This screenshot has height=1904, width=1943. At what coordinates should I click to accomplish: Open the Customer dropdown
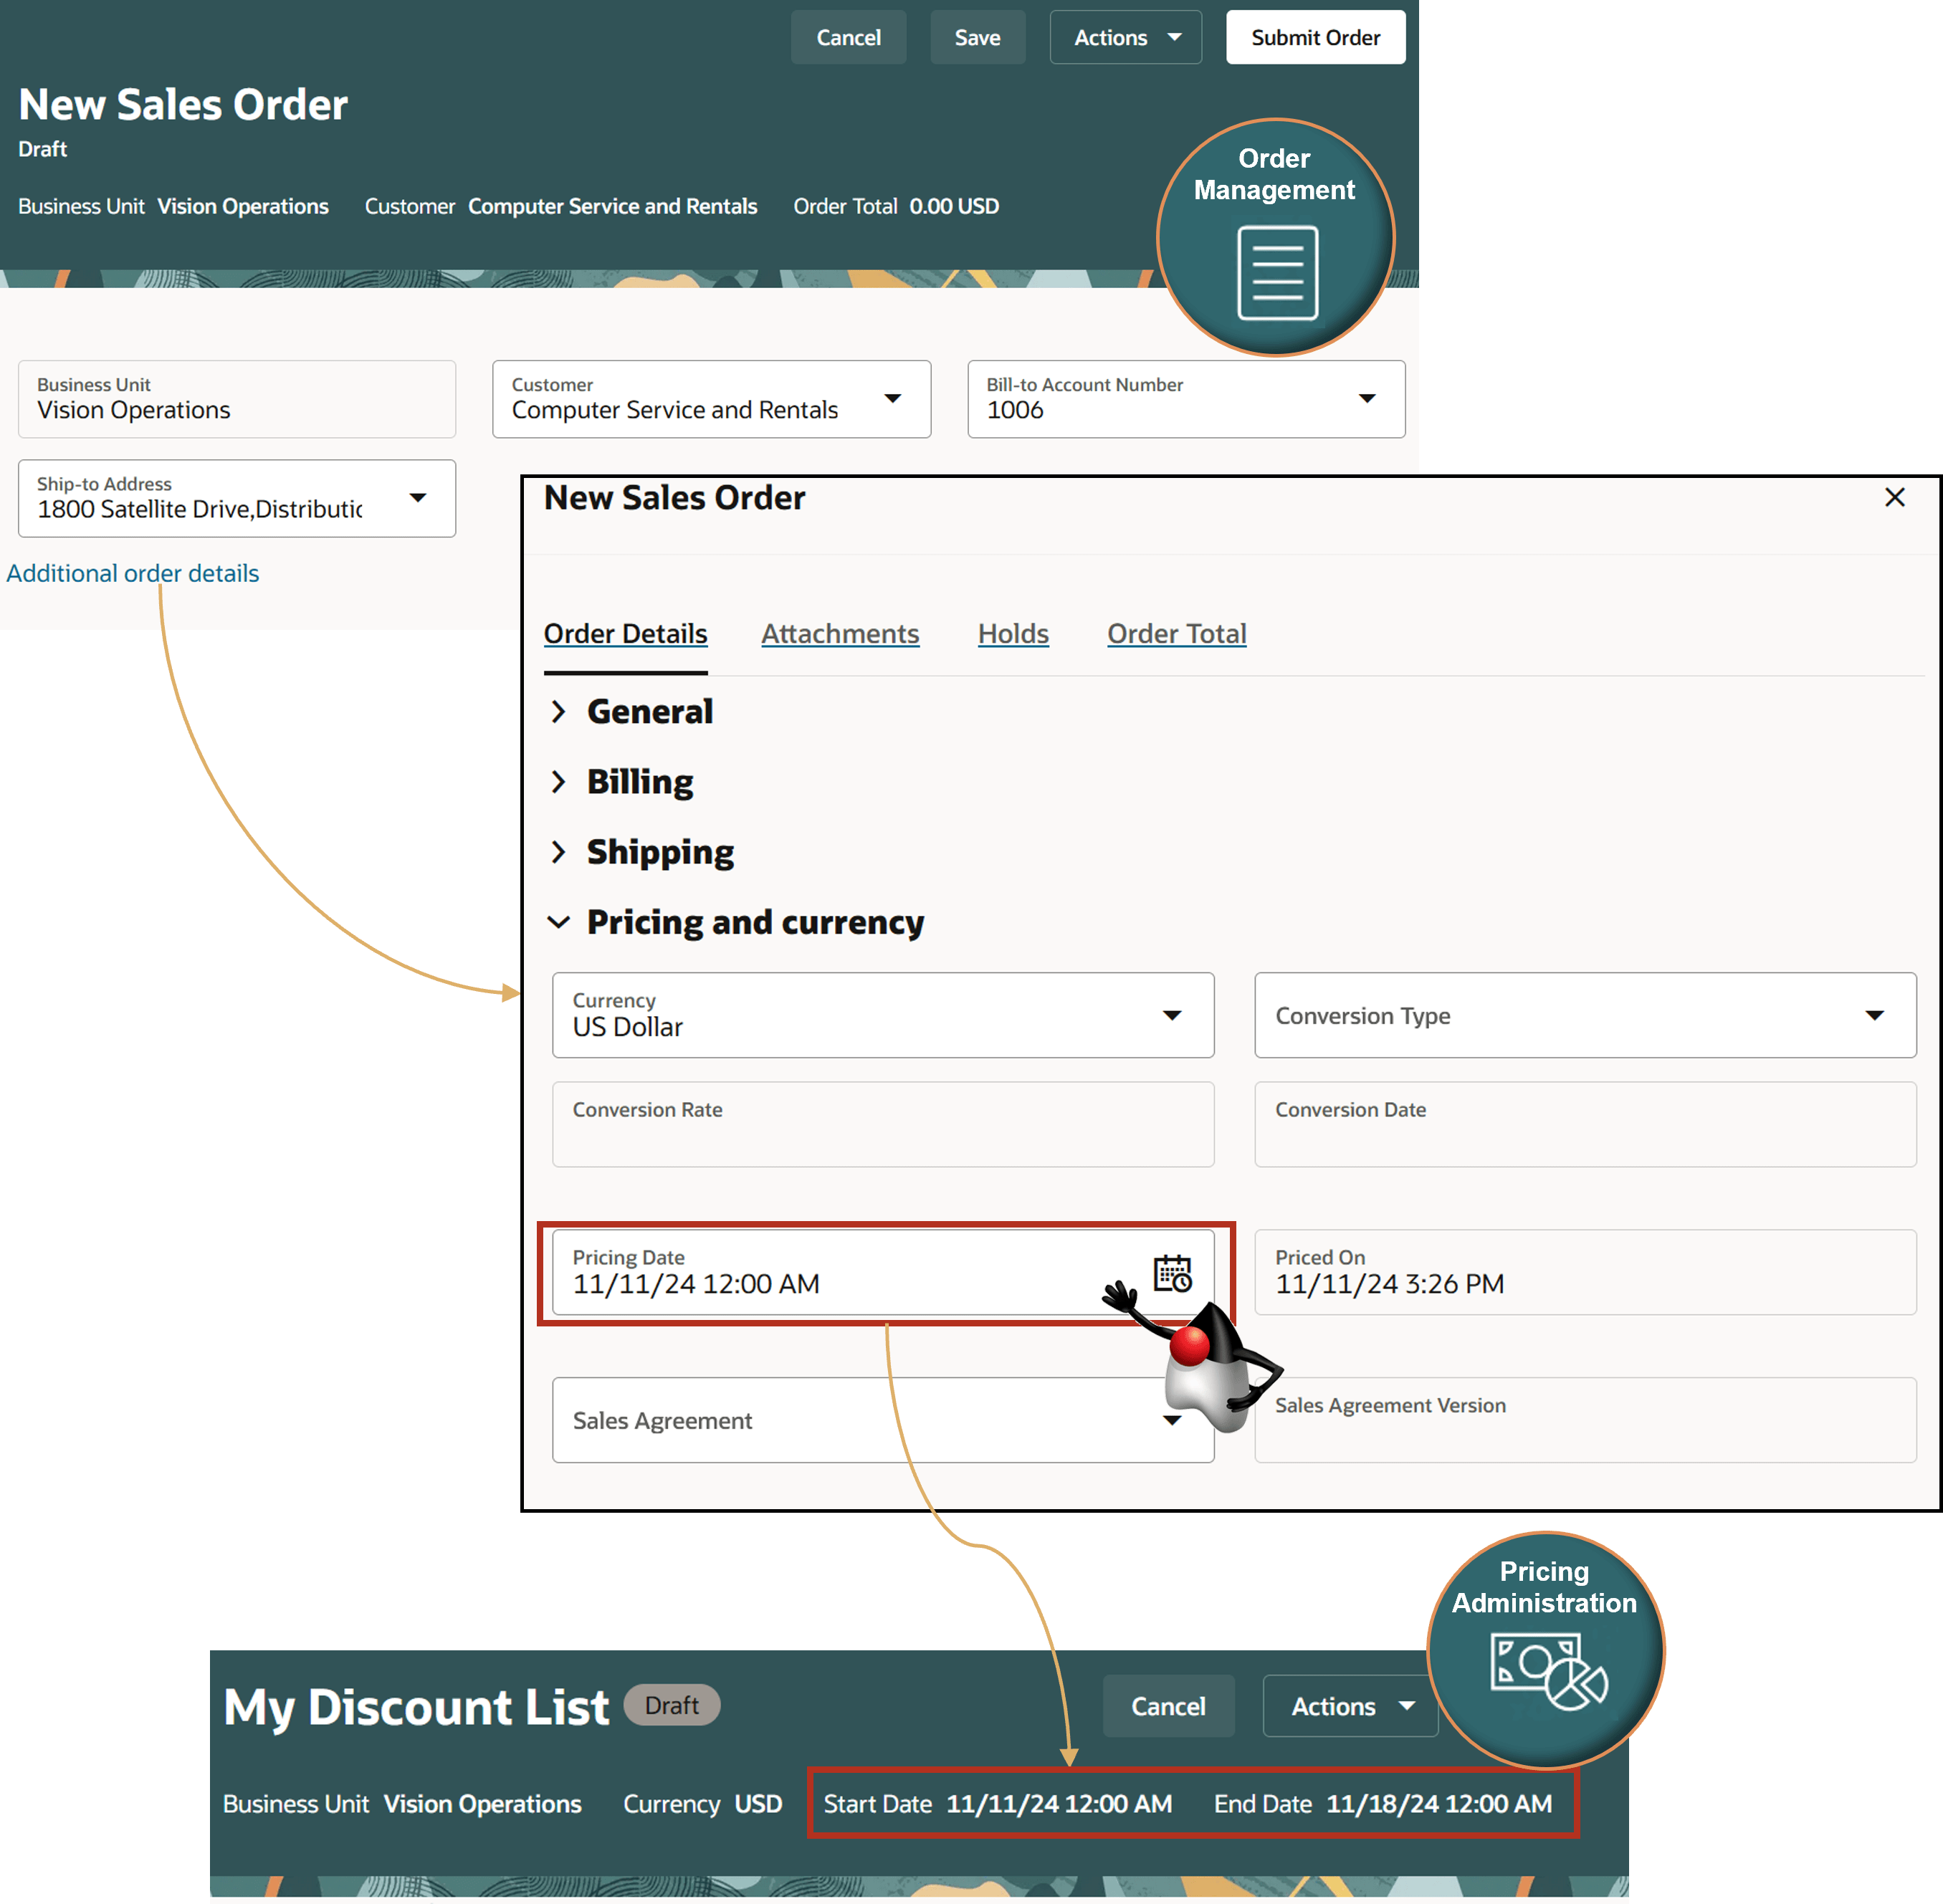892,398
